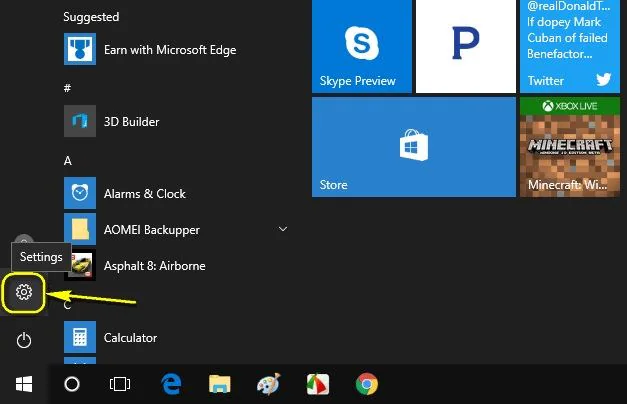Open the Calculator app

point(130,338)
